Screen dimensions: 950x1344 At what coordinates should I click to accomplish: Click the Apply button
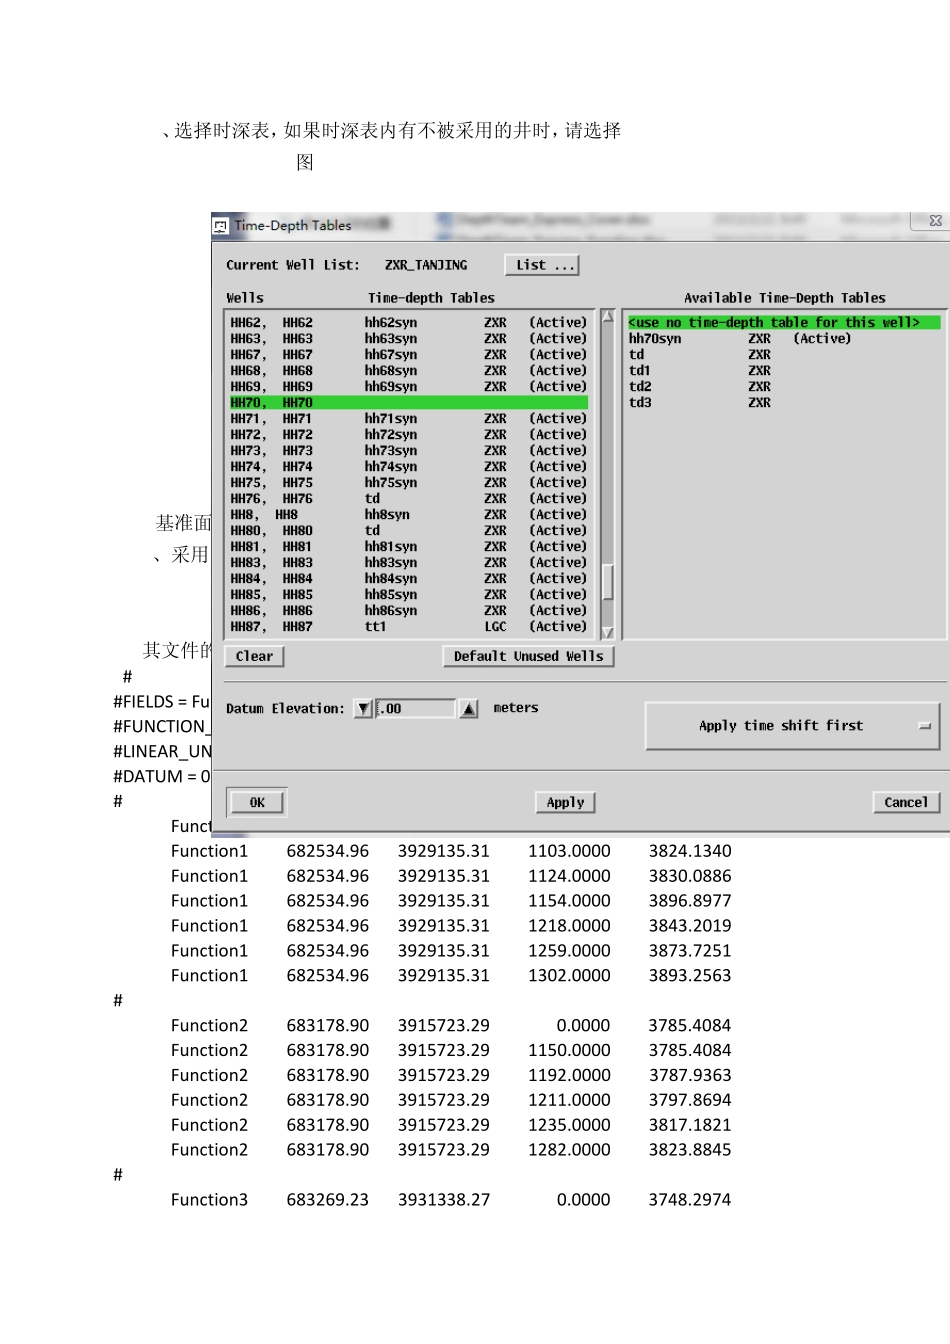[x=565, y=803]
